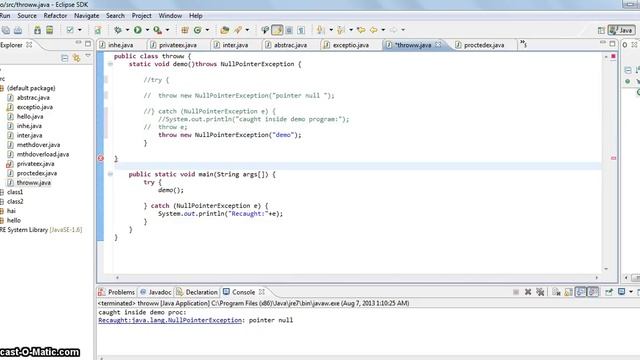This screenshot has width=640, height=360.
Task: Open the Search icon dropdown arrow
Action: (x=247, y=30)
